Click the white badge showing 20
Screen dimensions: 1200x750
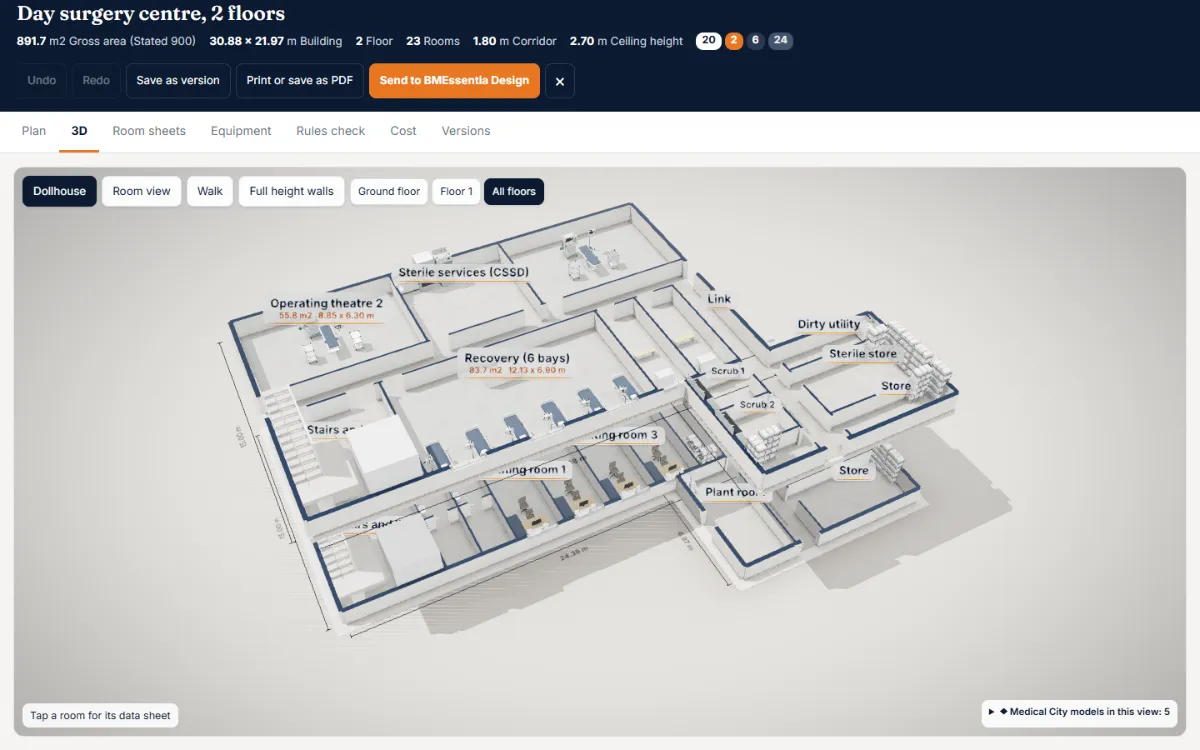click(x=708, y=41)
